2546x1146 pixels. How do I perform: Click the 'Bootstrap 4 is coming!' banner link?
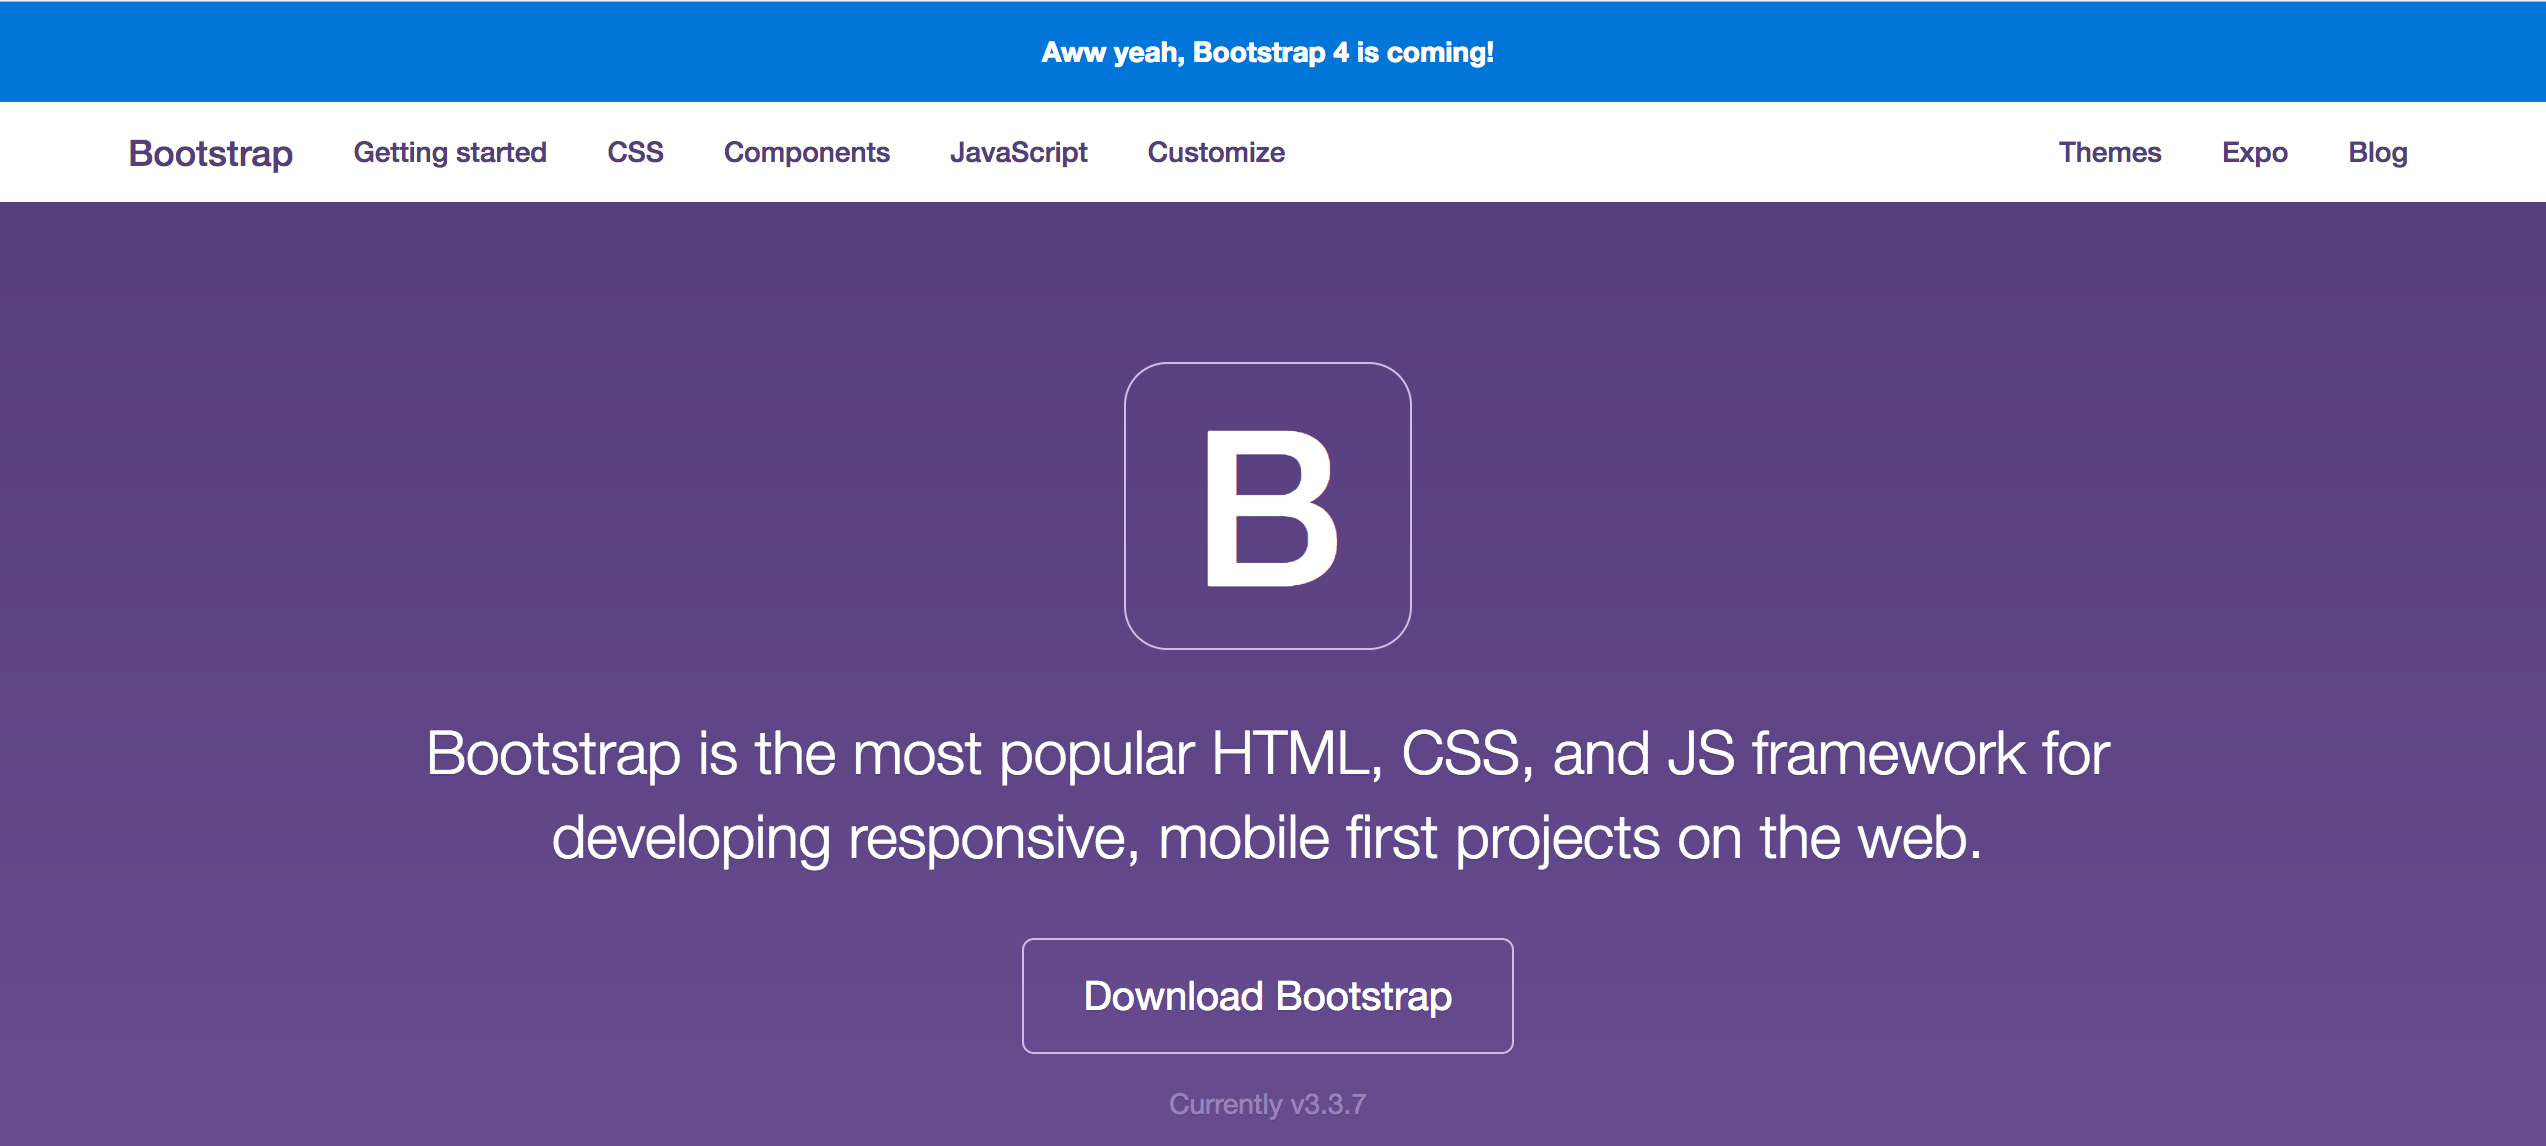(1267, 52)
